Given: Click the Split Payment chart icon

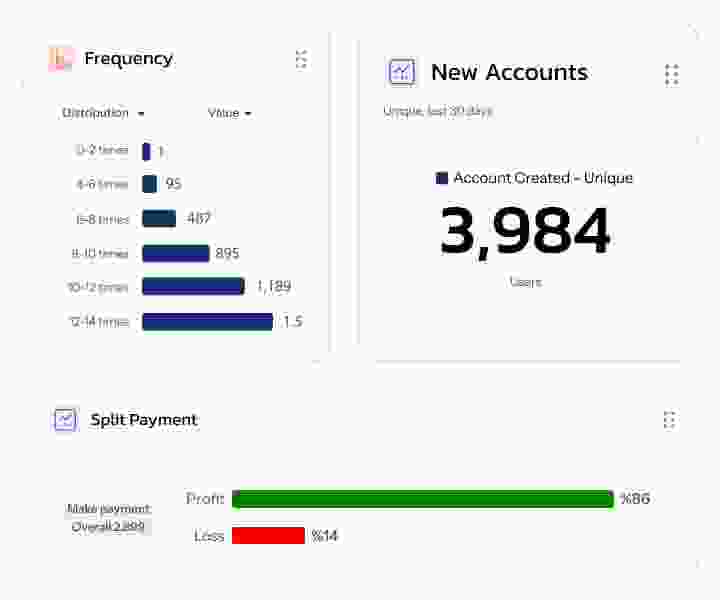Looking at the screenshot, I should (65, 420).
